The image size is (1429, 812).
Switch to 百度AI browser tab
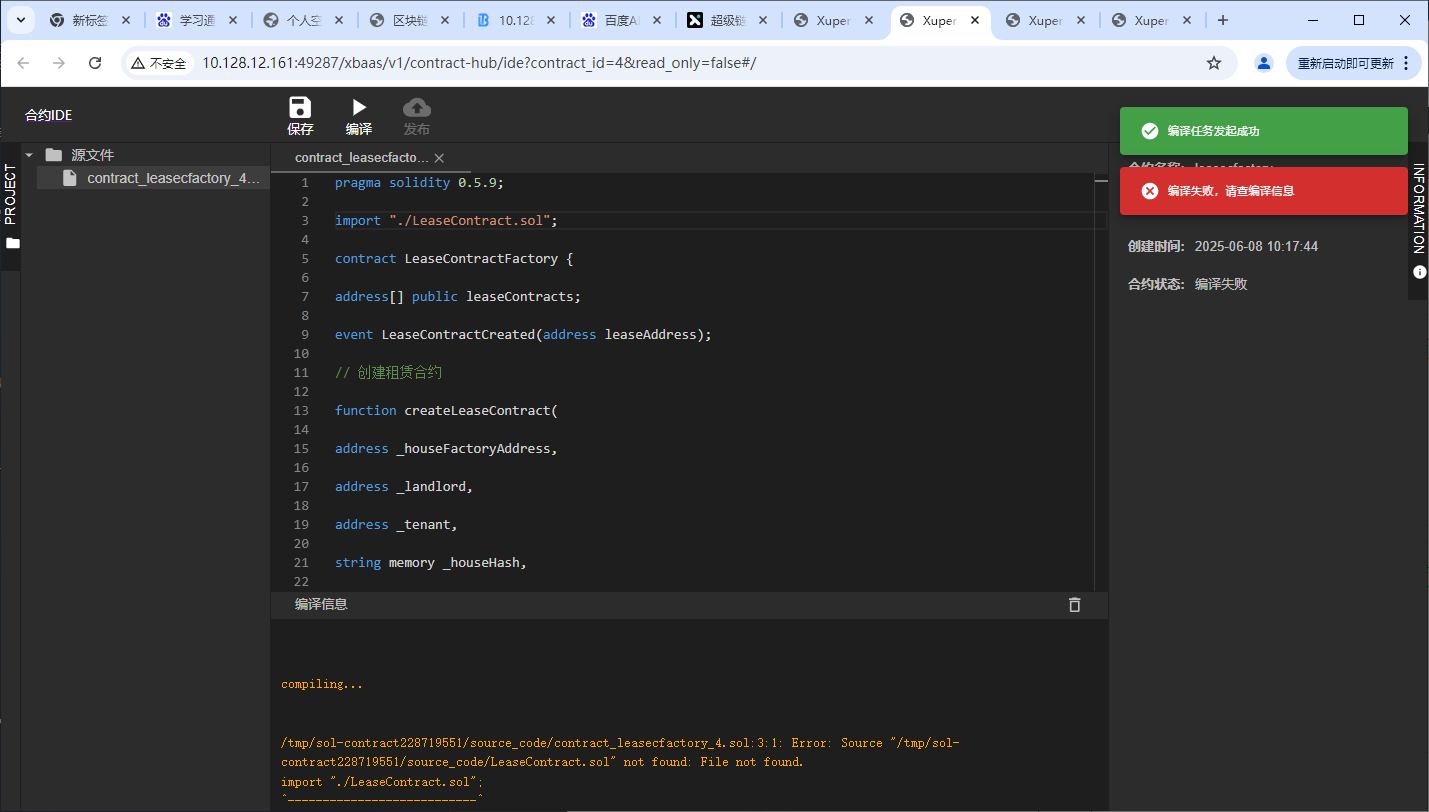[x=621, y=20]
